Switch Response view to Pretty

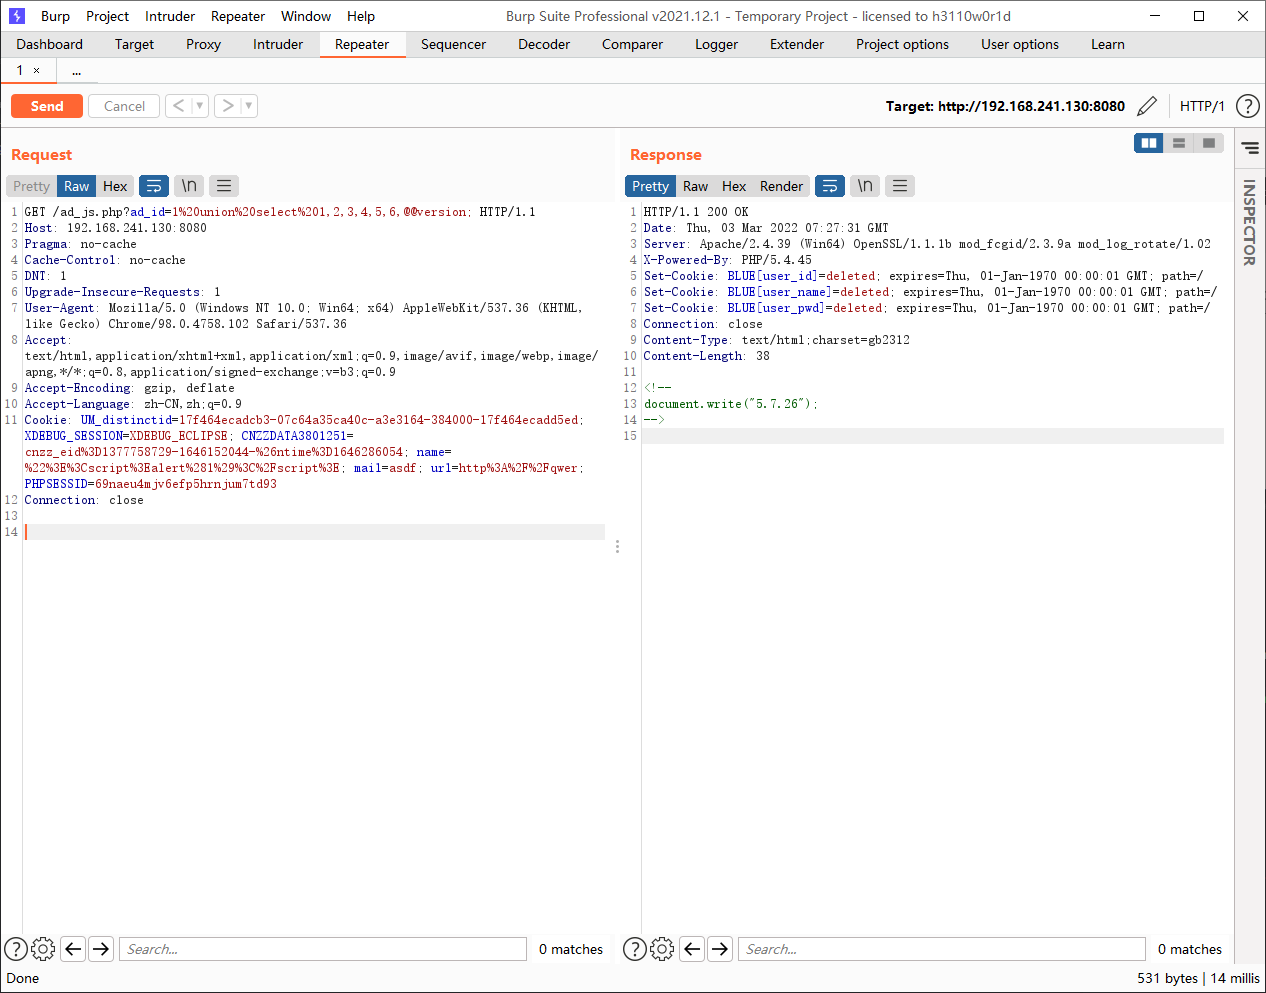650,186
